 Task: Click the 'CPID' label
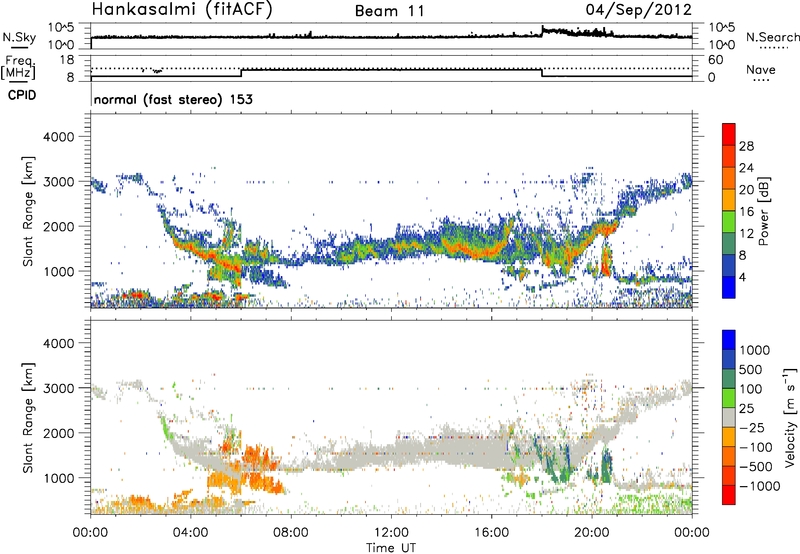[x=22, y=95]
